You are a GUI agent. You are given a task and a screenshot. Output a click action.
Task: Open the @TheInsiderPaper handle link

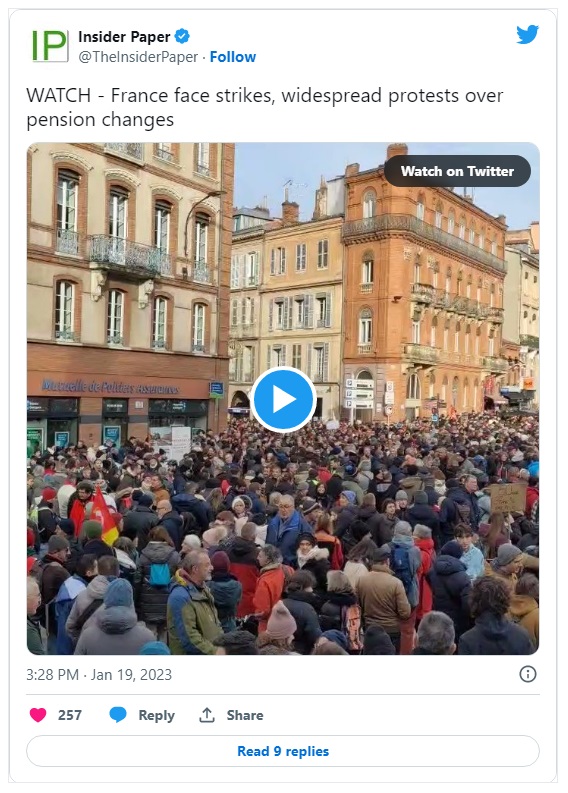(x=138, y=57)
